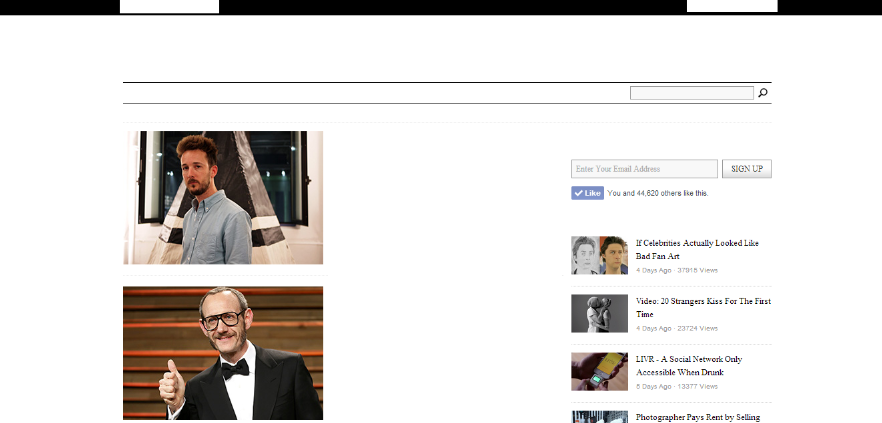Click the Bad Fan Art sketch thumbnail

pyautogui.click(x=599, y=255)
